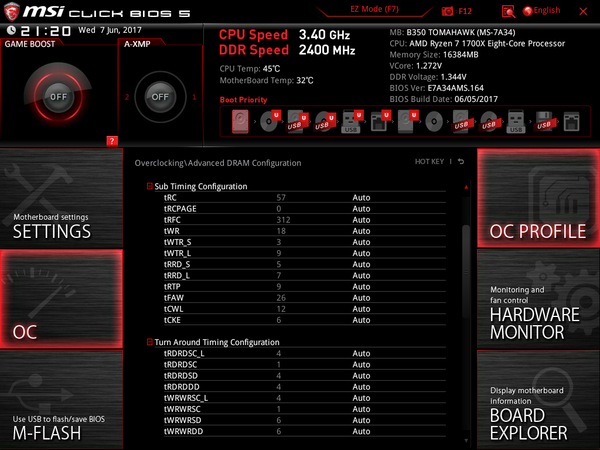The height and width of the screenshot is (450, 600).
Task: Select the tRDRDSD timing row label
Action: [181, 375]
